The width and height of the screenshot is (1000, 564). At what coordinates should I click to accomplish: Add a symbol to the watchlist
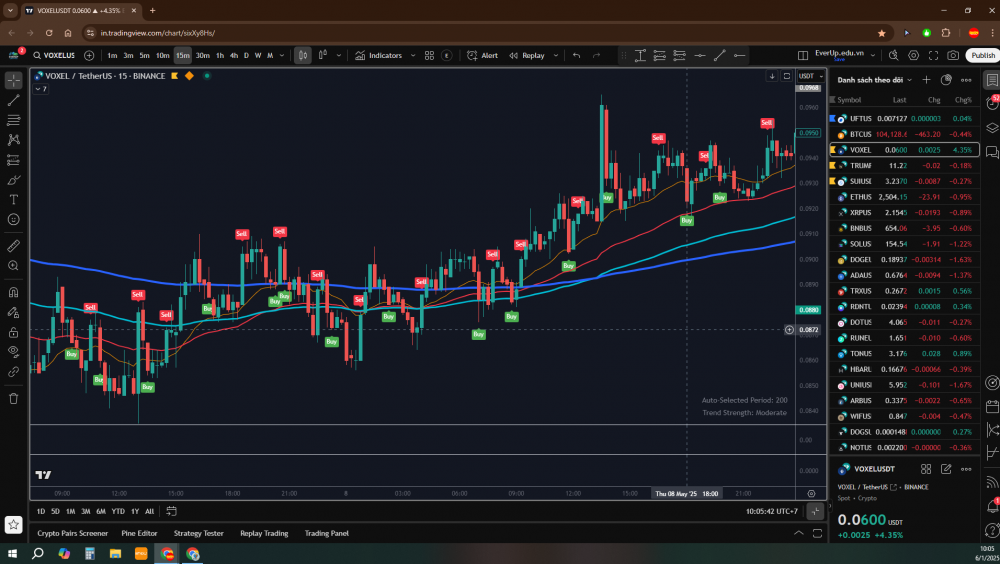926,80
